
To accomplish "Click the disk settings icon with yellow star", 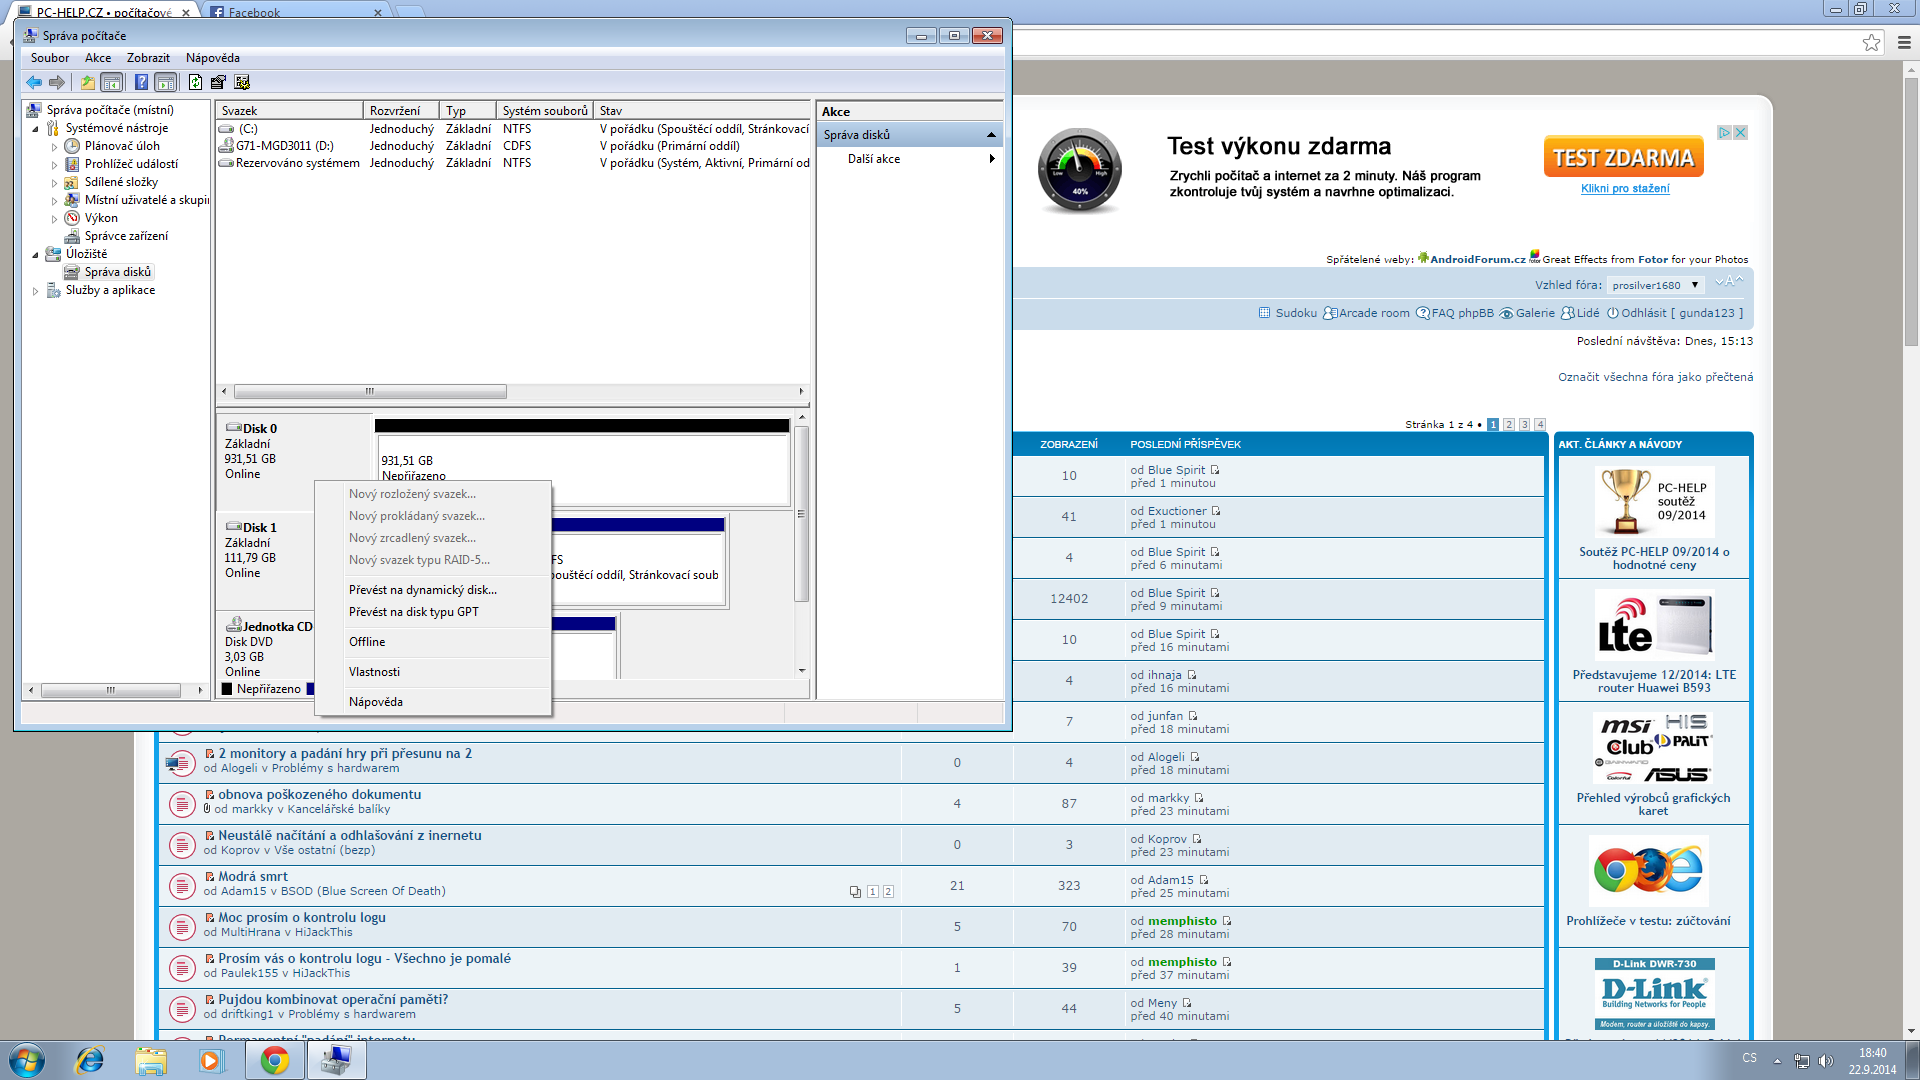I will click(x=242, y=82).
